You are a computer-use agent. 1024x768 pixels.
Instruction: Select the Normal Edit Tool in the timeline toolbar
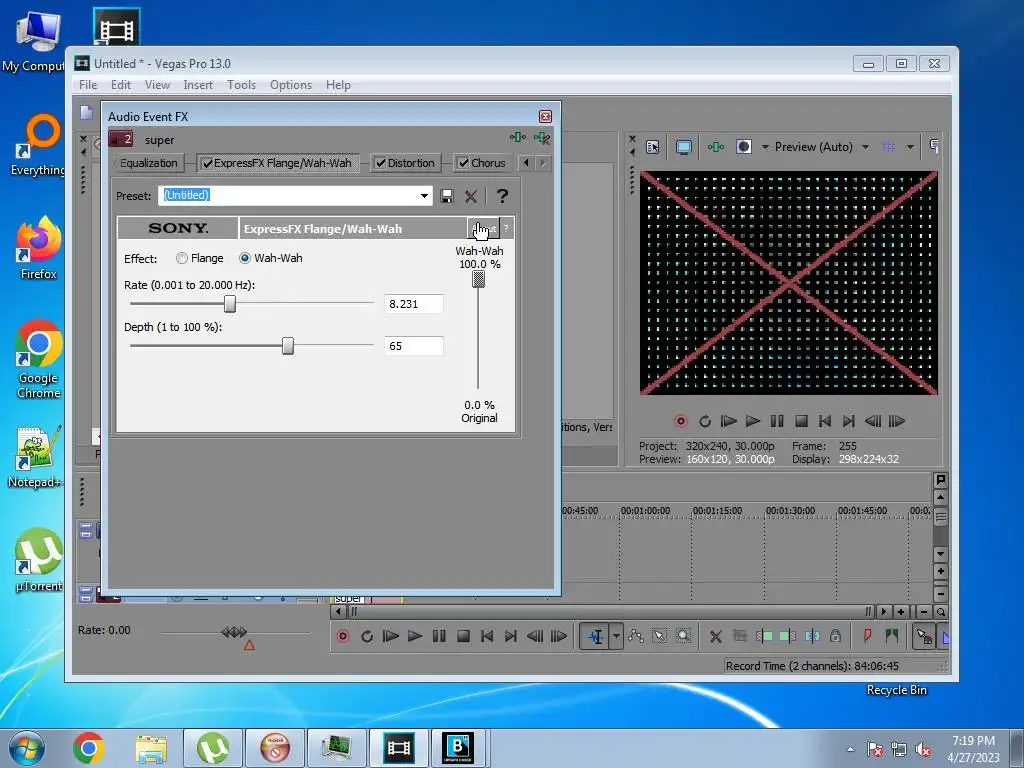[596, 636]
